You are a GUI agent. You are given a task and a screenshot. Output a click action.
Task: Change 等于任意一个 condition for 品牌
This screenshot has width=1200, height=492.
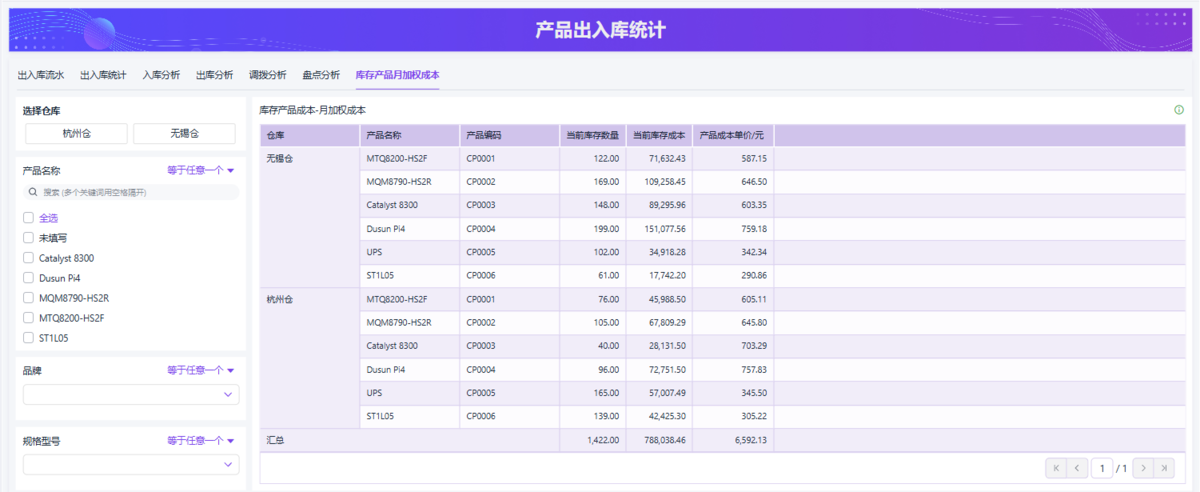pyautogui.click(x=201, y=371)
